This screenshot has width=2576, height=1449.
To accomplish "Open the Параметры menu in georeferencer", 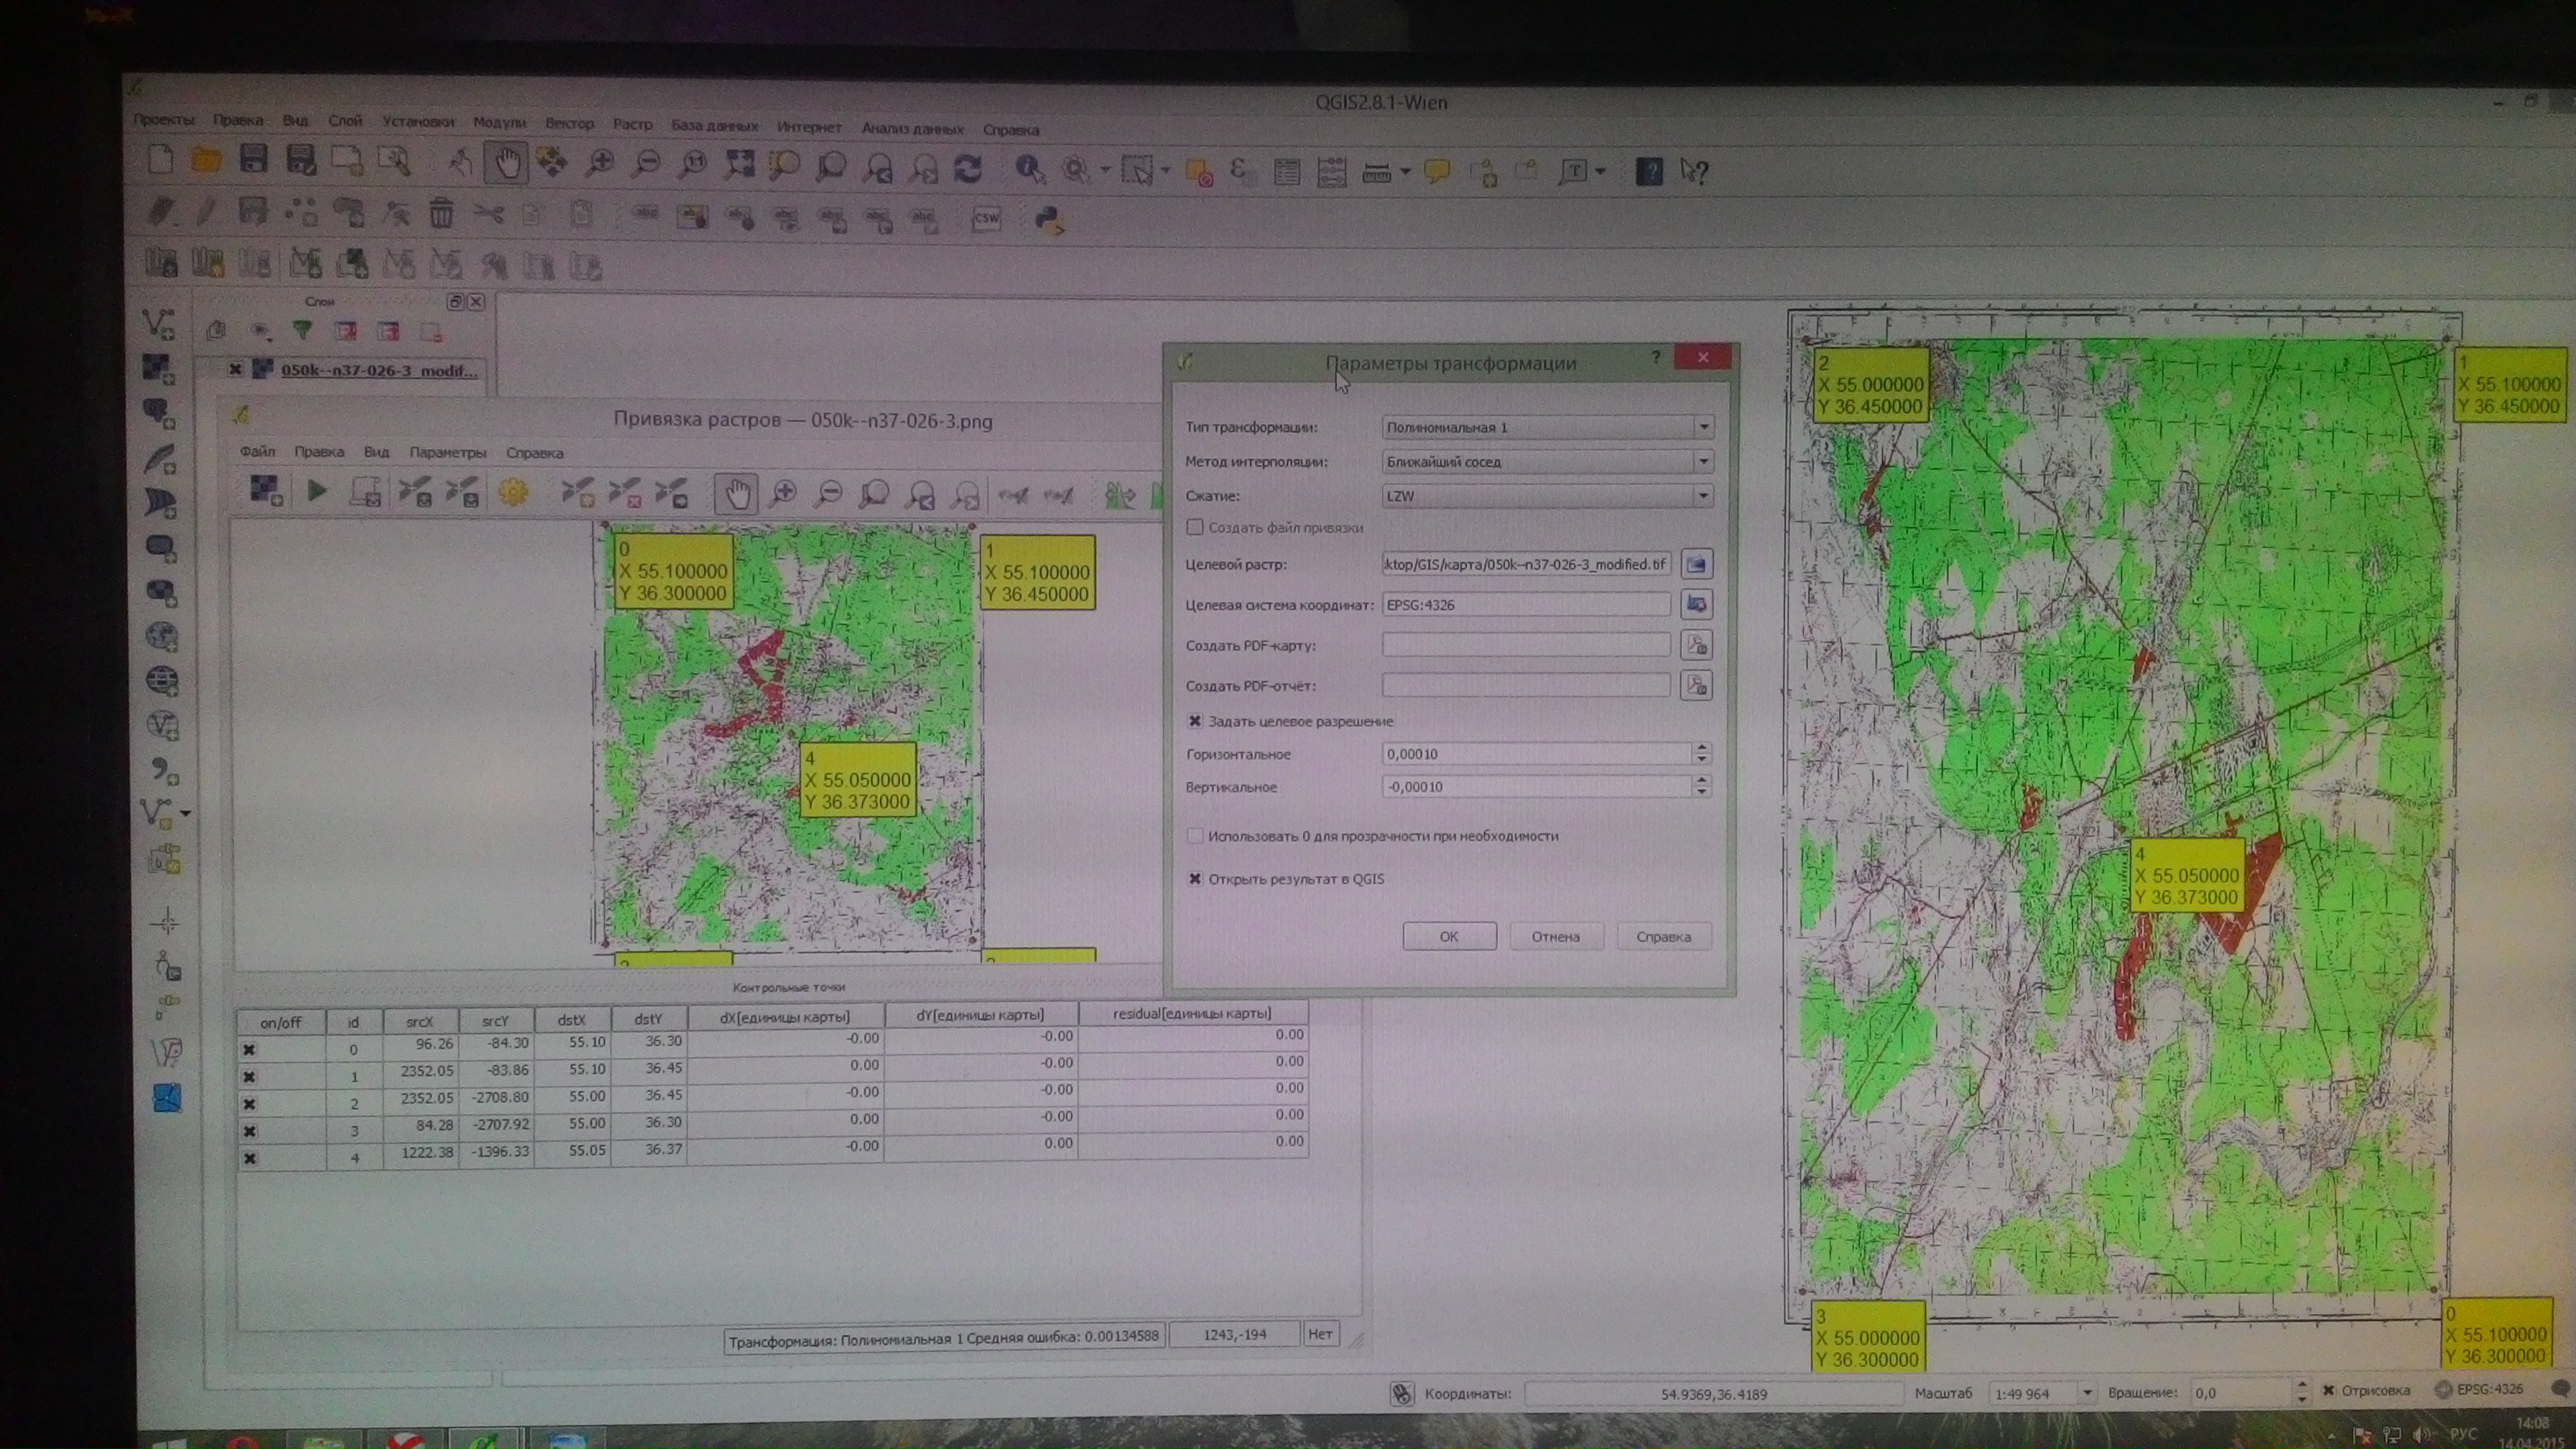I will pos(447,452).
